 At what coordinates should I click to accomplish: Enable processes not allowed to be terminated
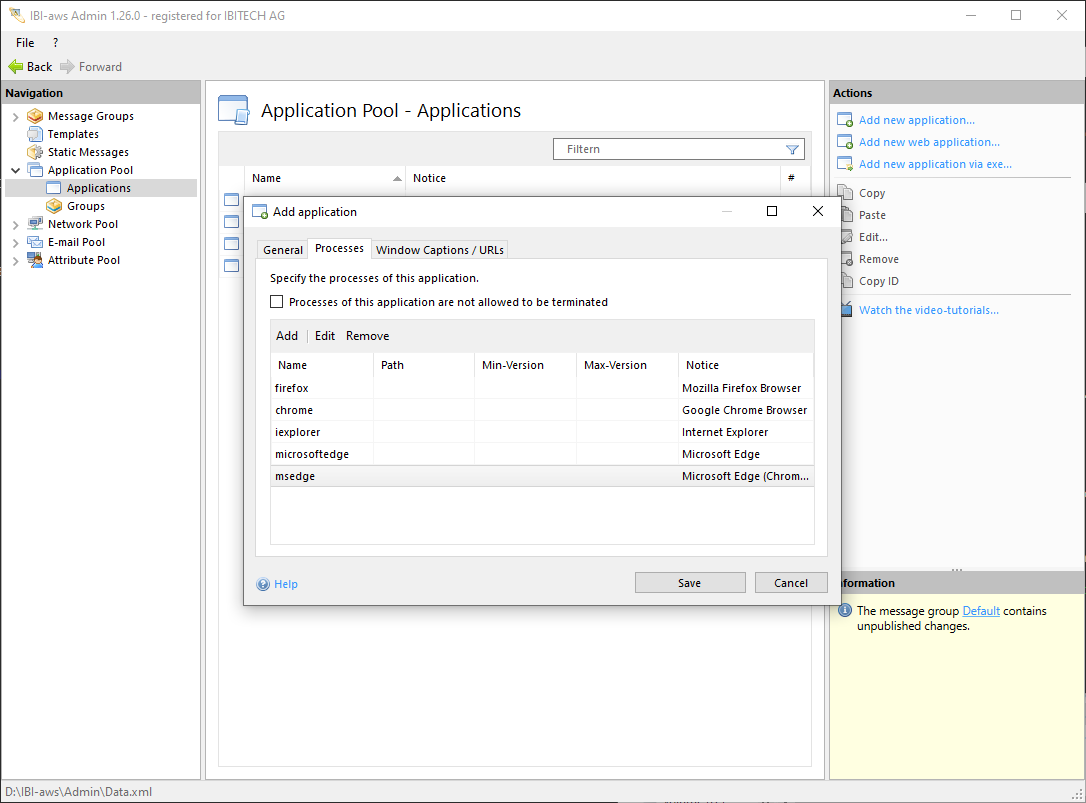click(277, 302)
